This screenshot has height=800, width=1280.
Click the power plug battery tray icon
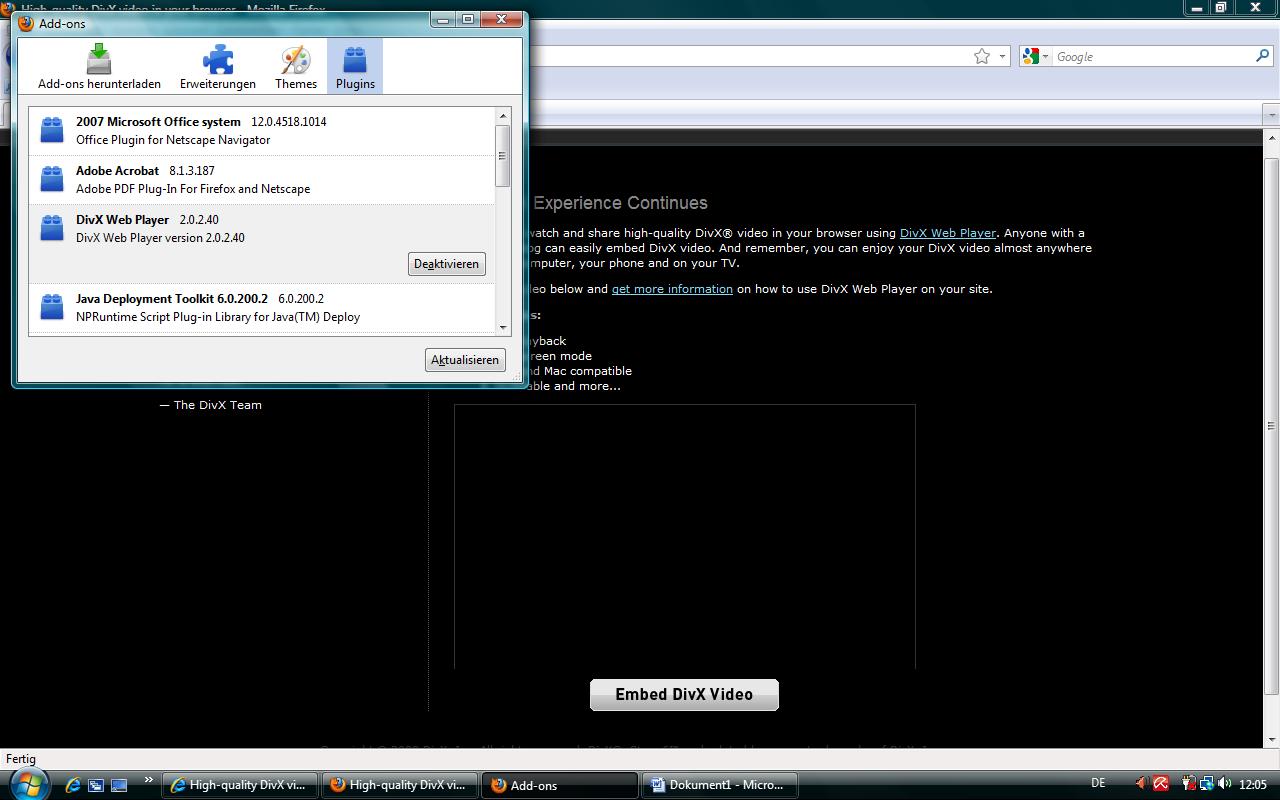tap(1188, 784)
